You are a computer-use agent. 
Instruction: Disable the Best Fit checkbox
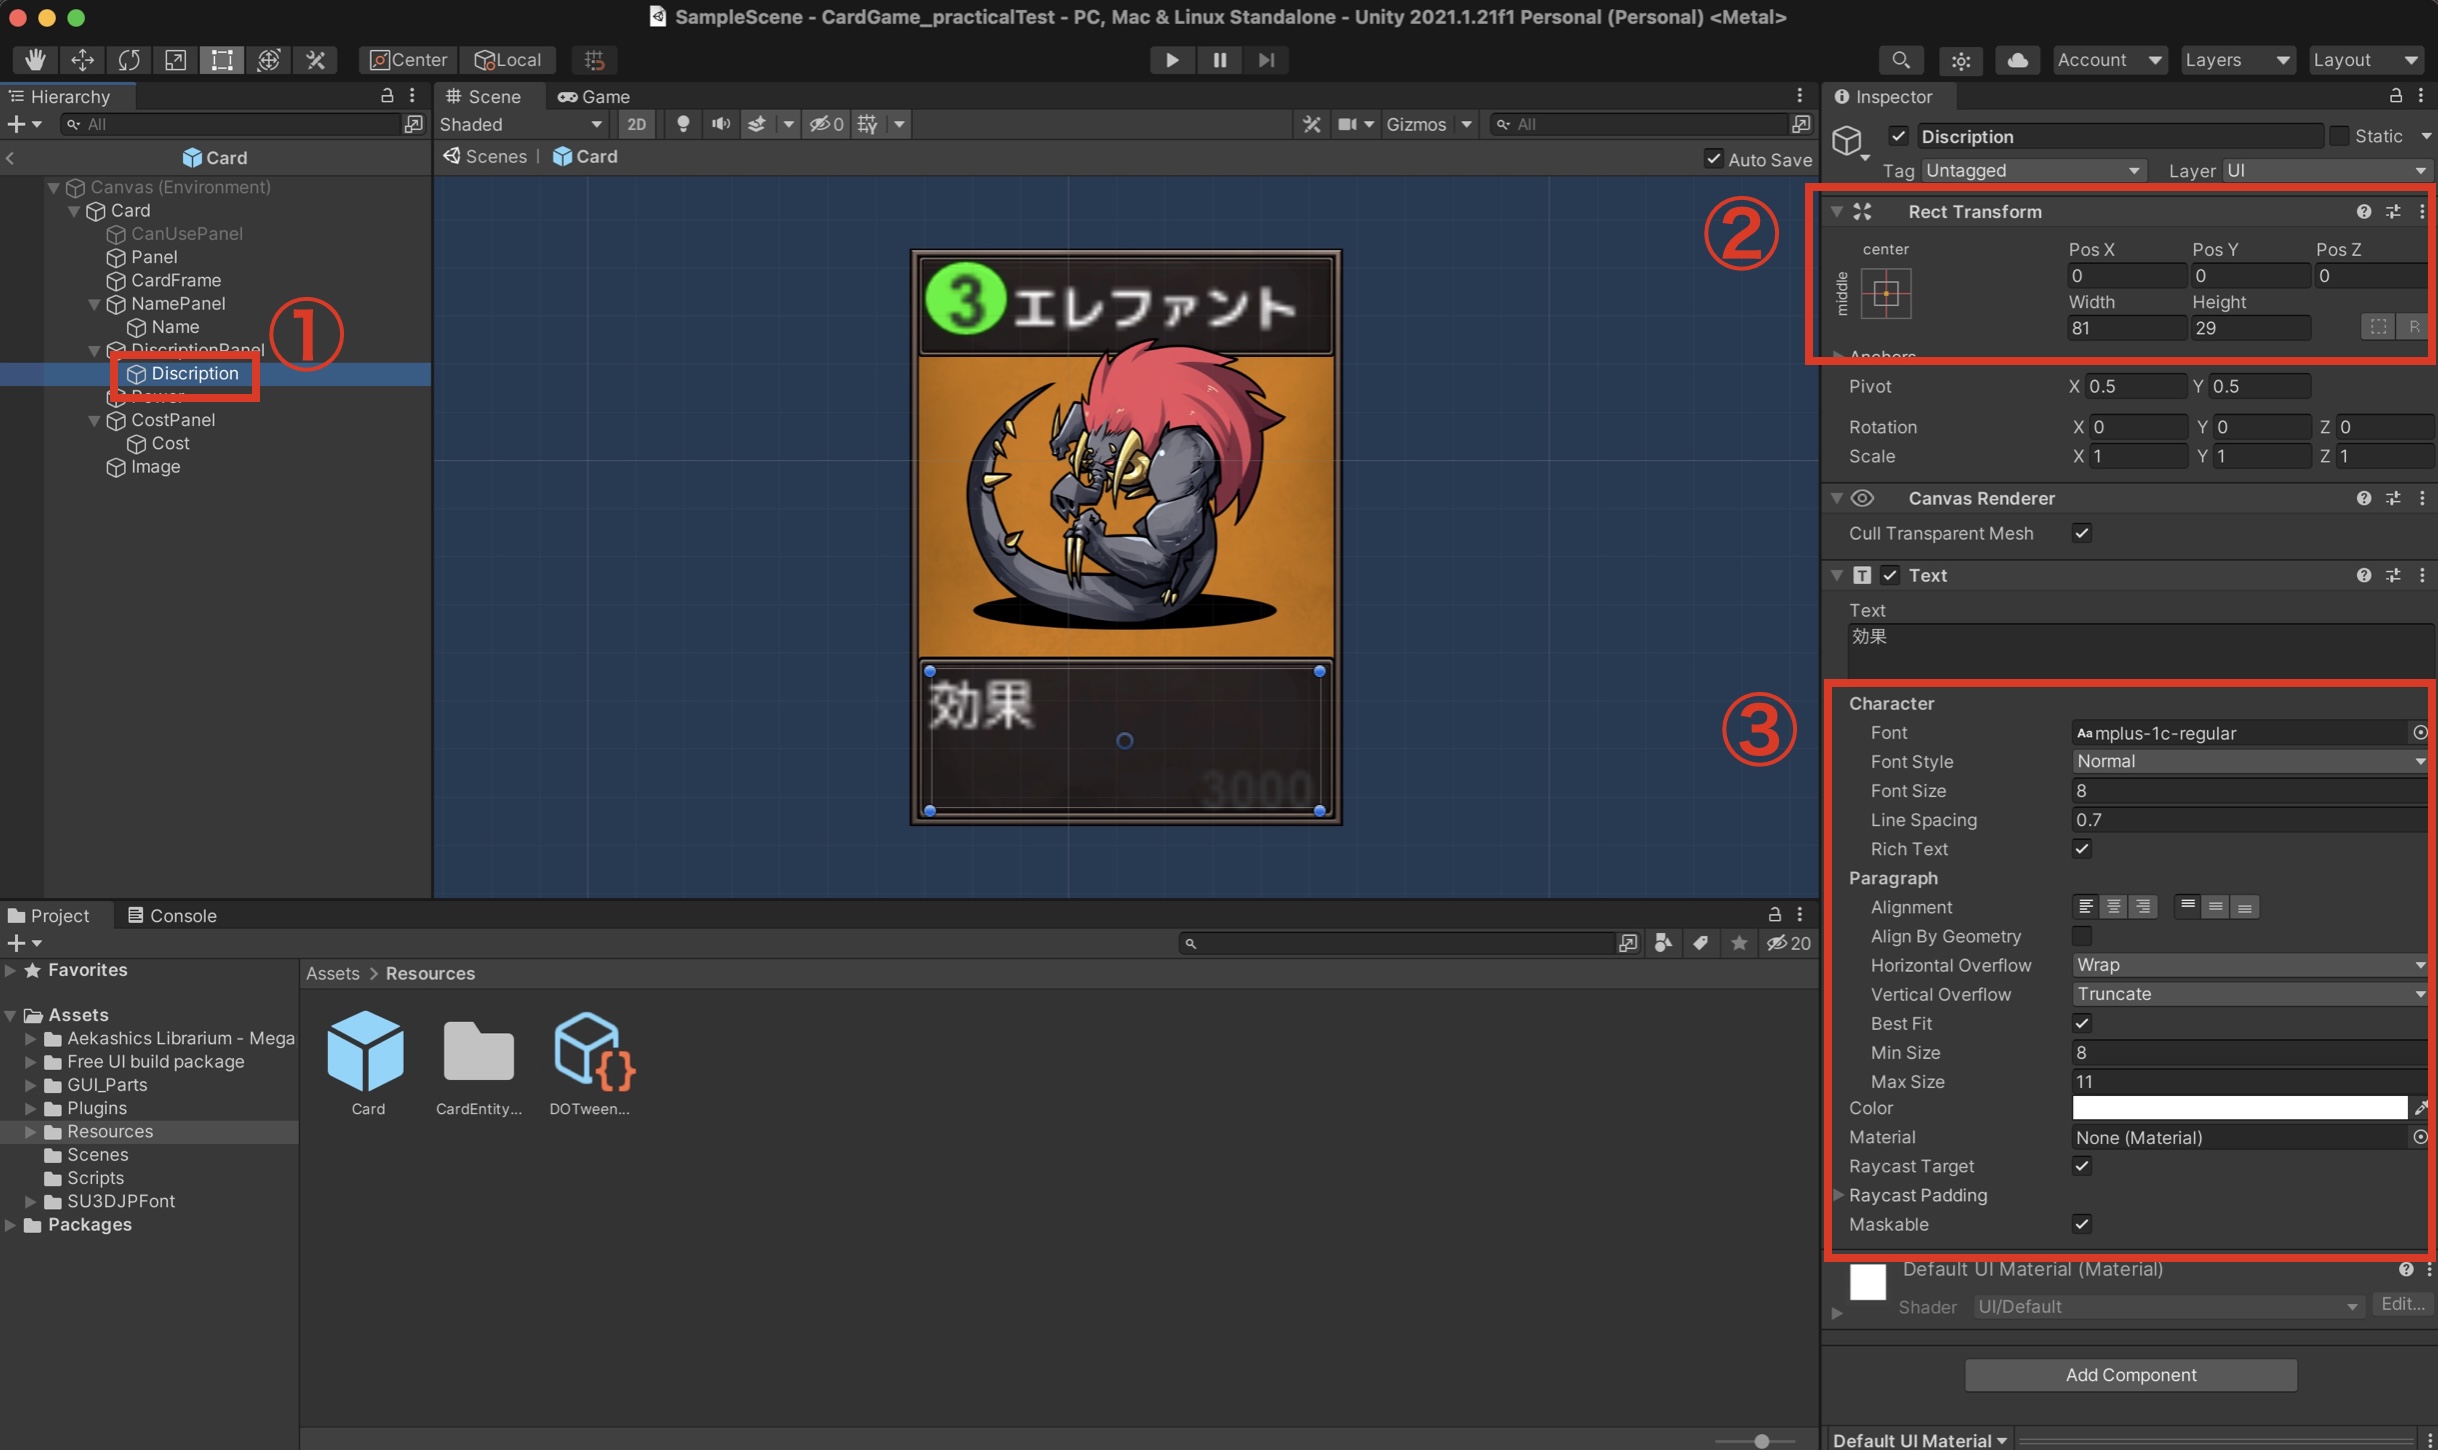(2082, 1023)
